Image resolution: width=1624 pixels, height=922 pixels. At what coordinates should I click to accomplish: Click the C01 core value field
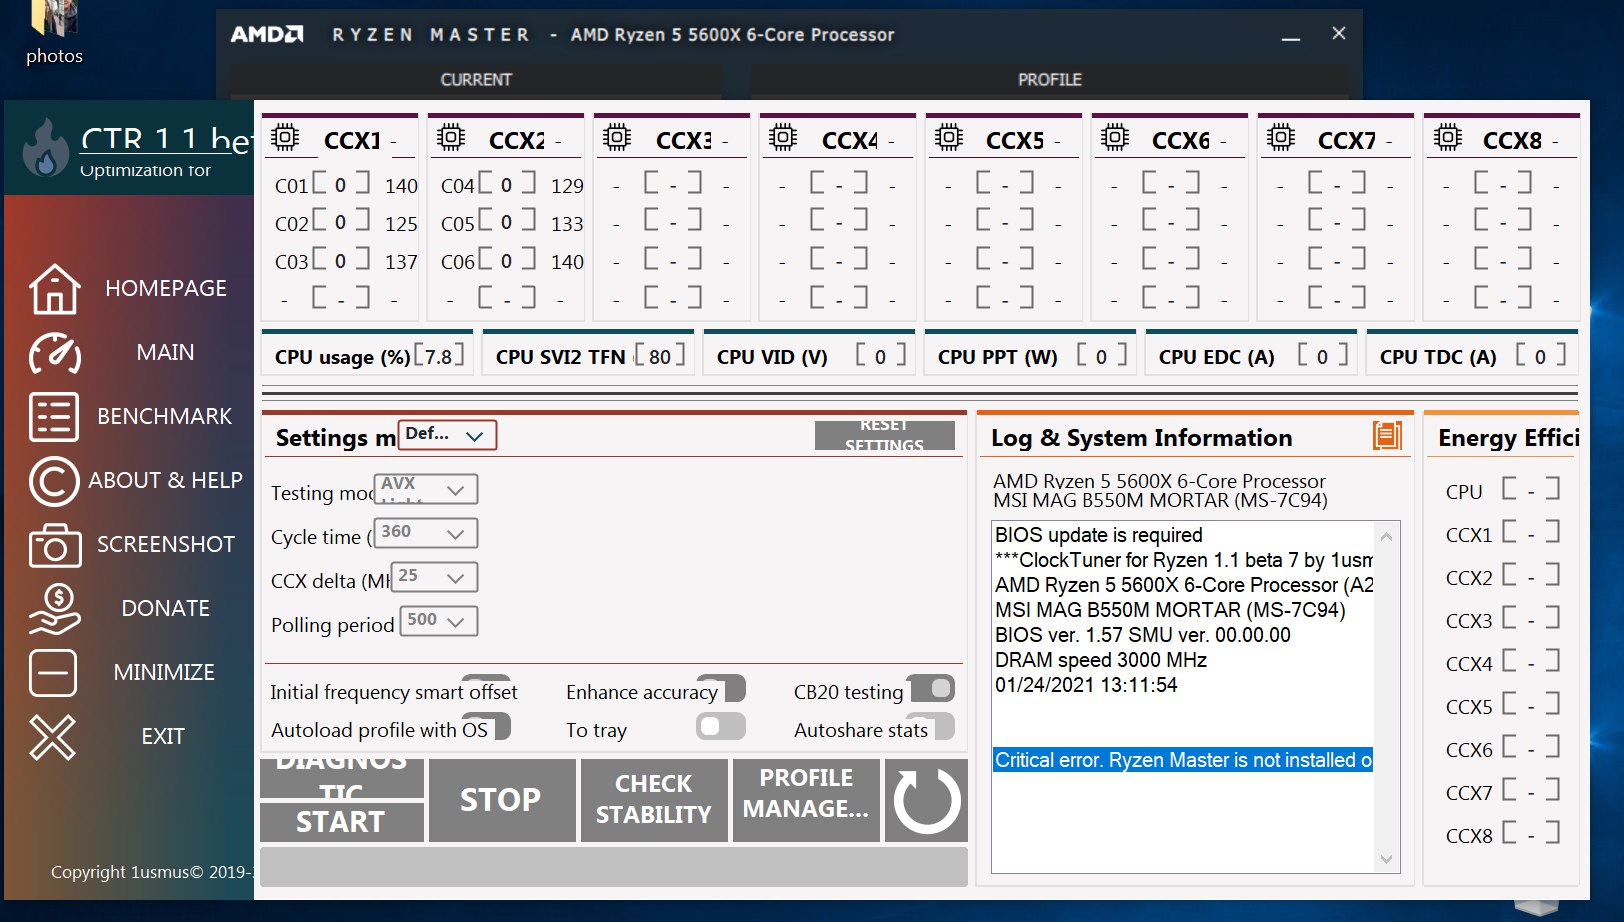click(x=341, y=184)
